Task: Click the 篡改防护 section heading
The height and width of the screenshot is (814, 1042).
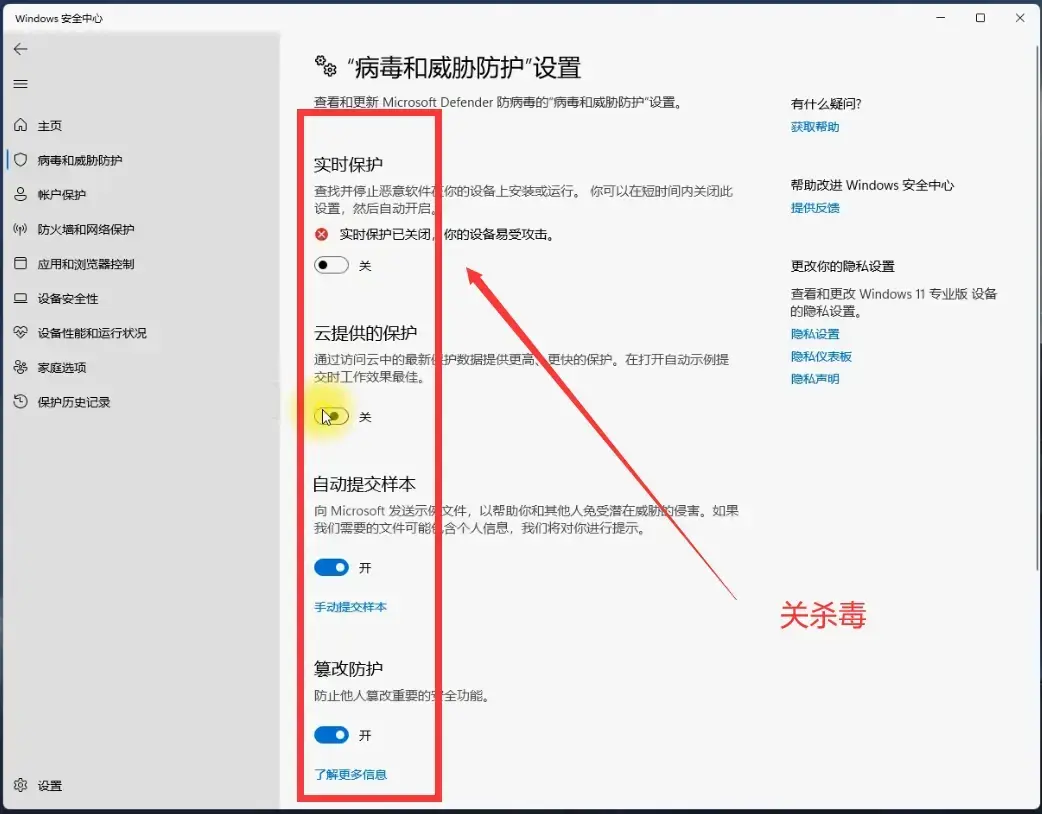Action: [x=348, y=668]
